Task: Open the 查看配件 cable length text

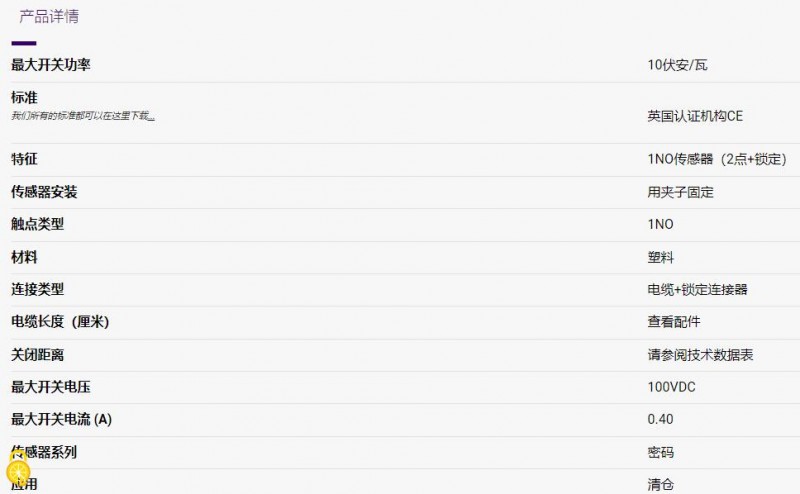Action: pos(673,322)
